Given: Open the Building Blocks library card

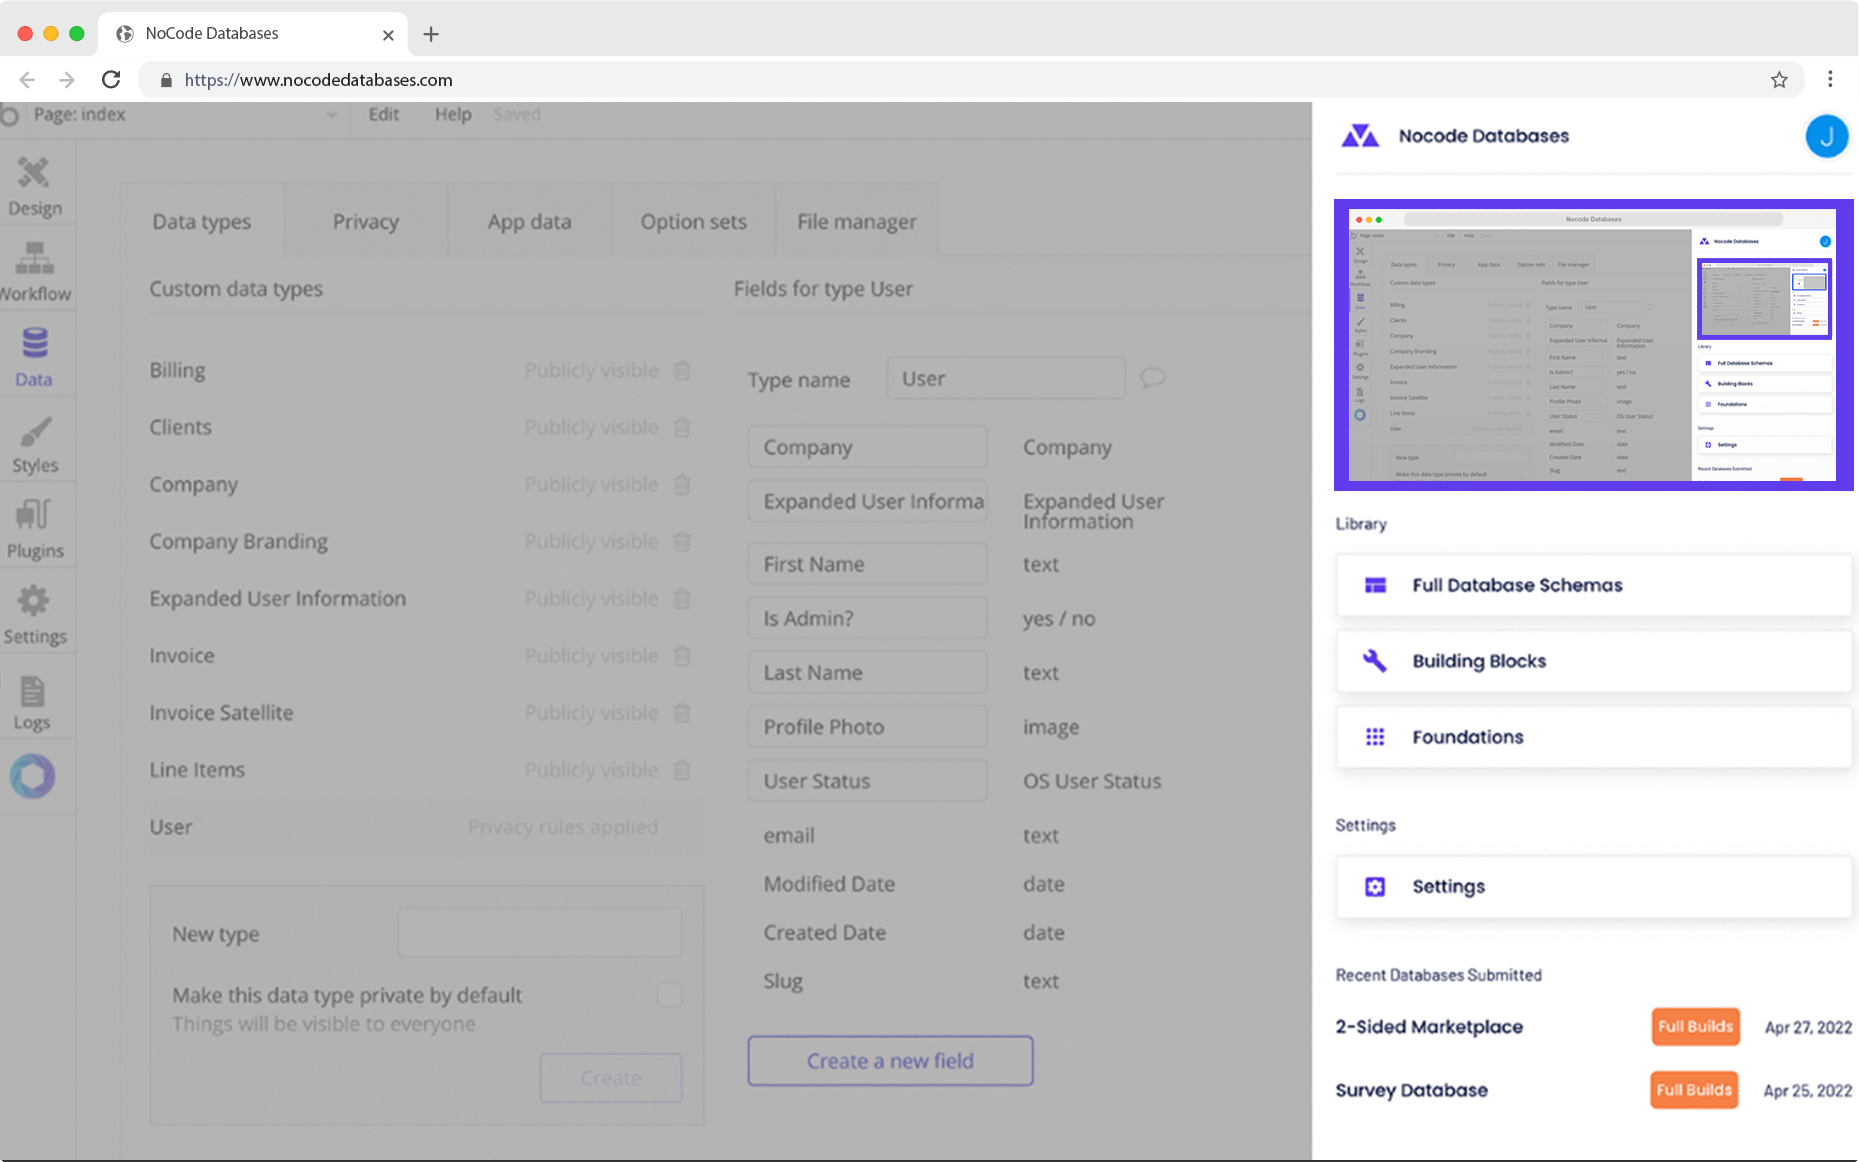Looking at the screenshot, I should [1594, 661].
